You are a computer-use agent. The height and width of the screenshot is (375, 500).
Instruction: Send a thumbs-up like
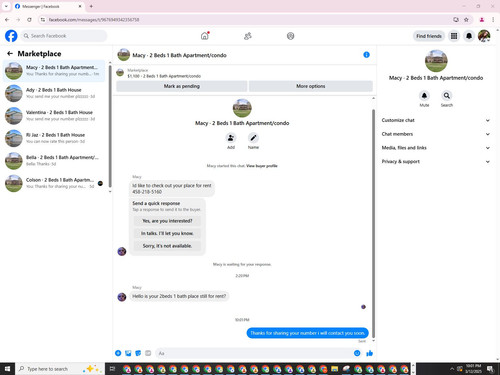coord(369,353)
